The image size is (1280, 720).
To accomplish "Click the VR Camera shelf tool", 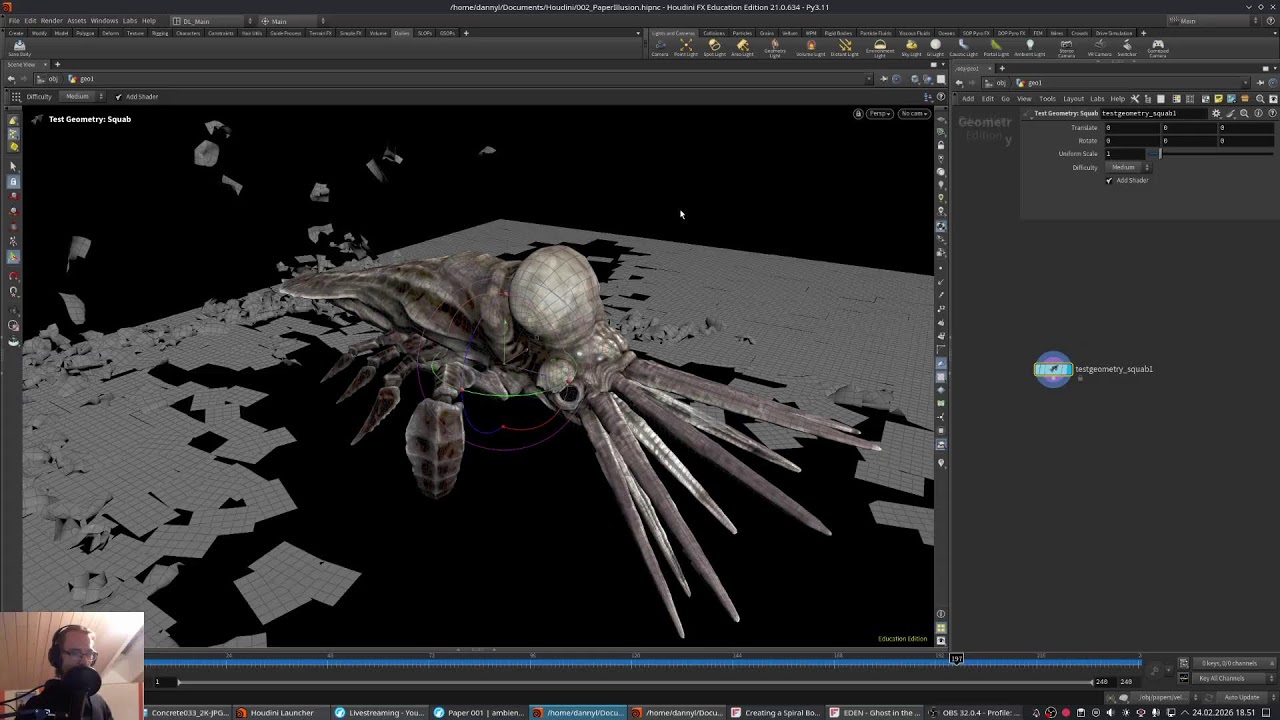I will click(1099, 47).
